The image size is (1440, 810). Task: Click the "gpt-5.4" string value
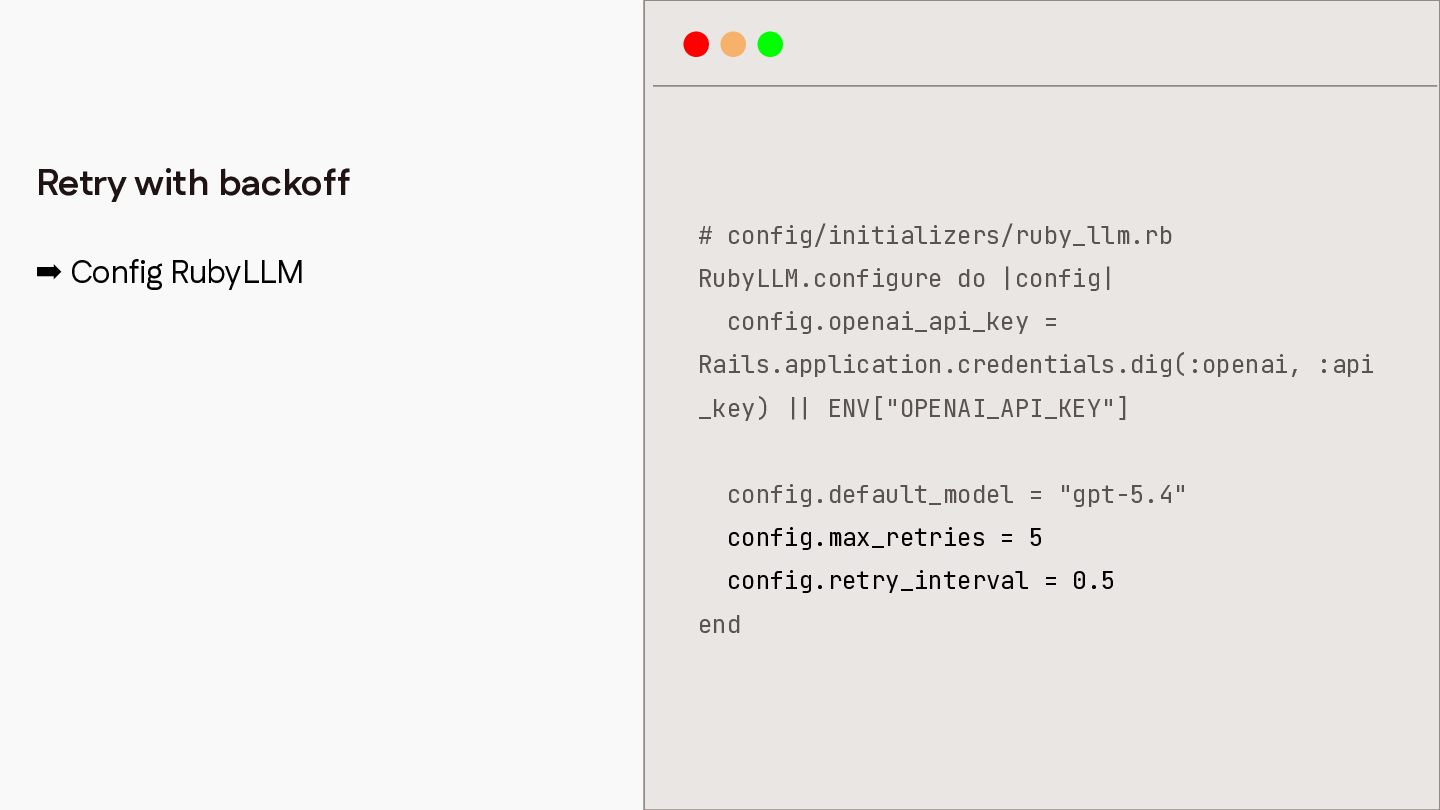(1122, 494)
